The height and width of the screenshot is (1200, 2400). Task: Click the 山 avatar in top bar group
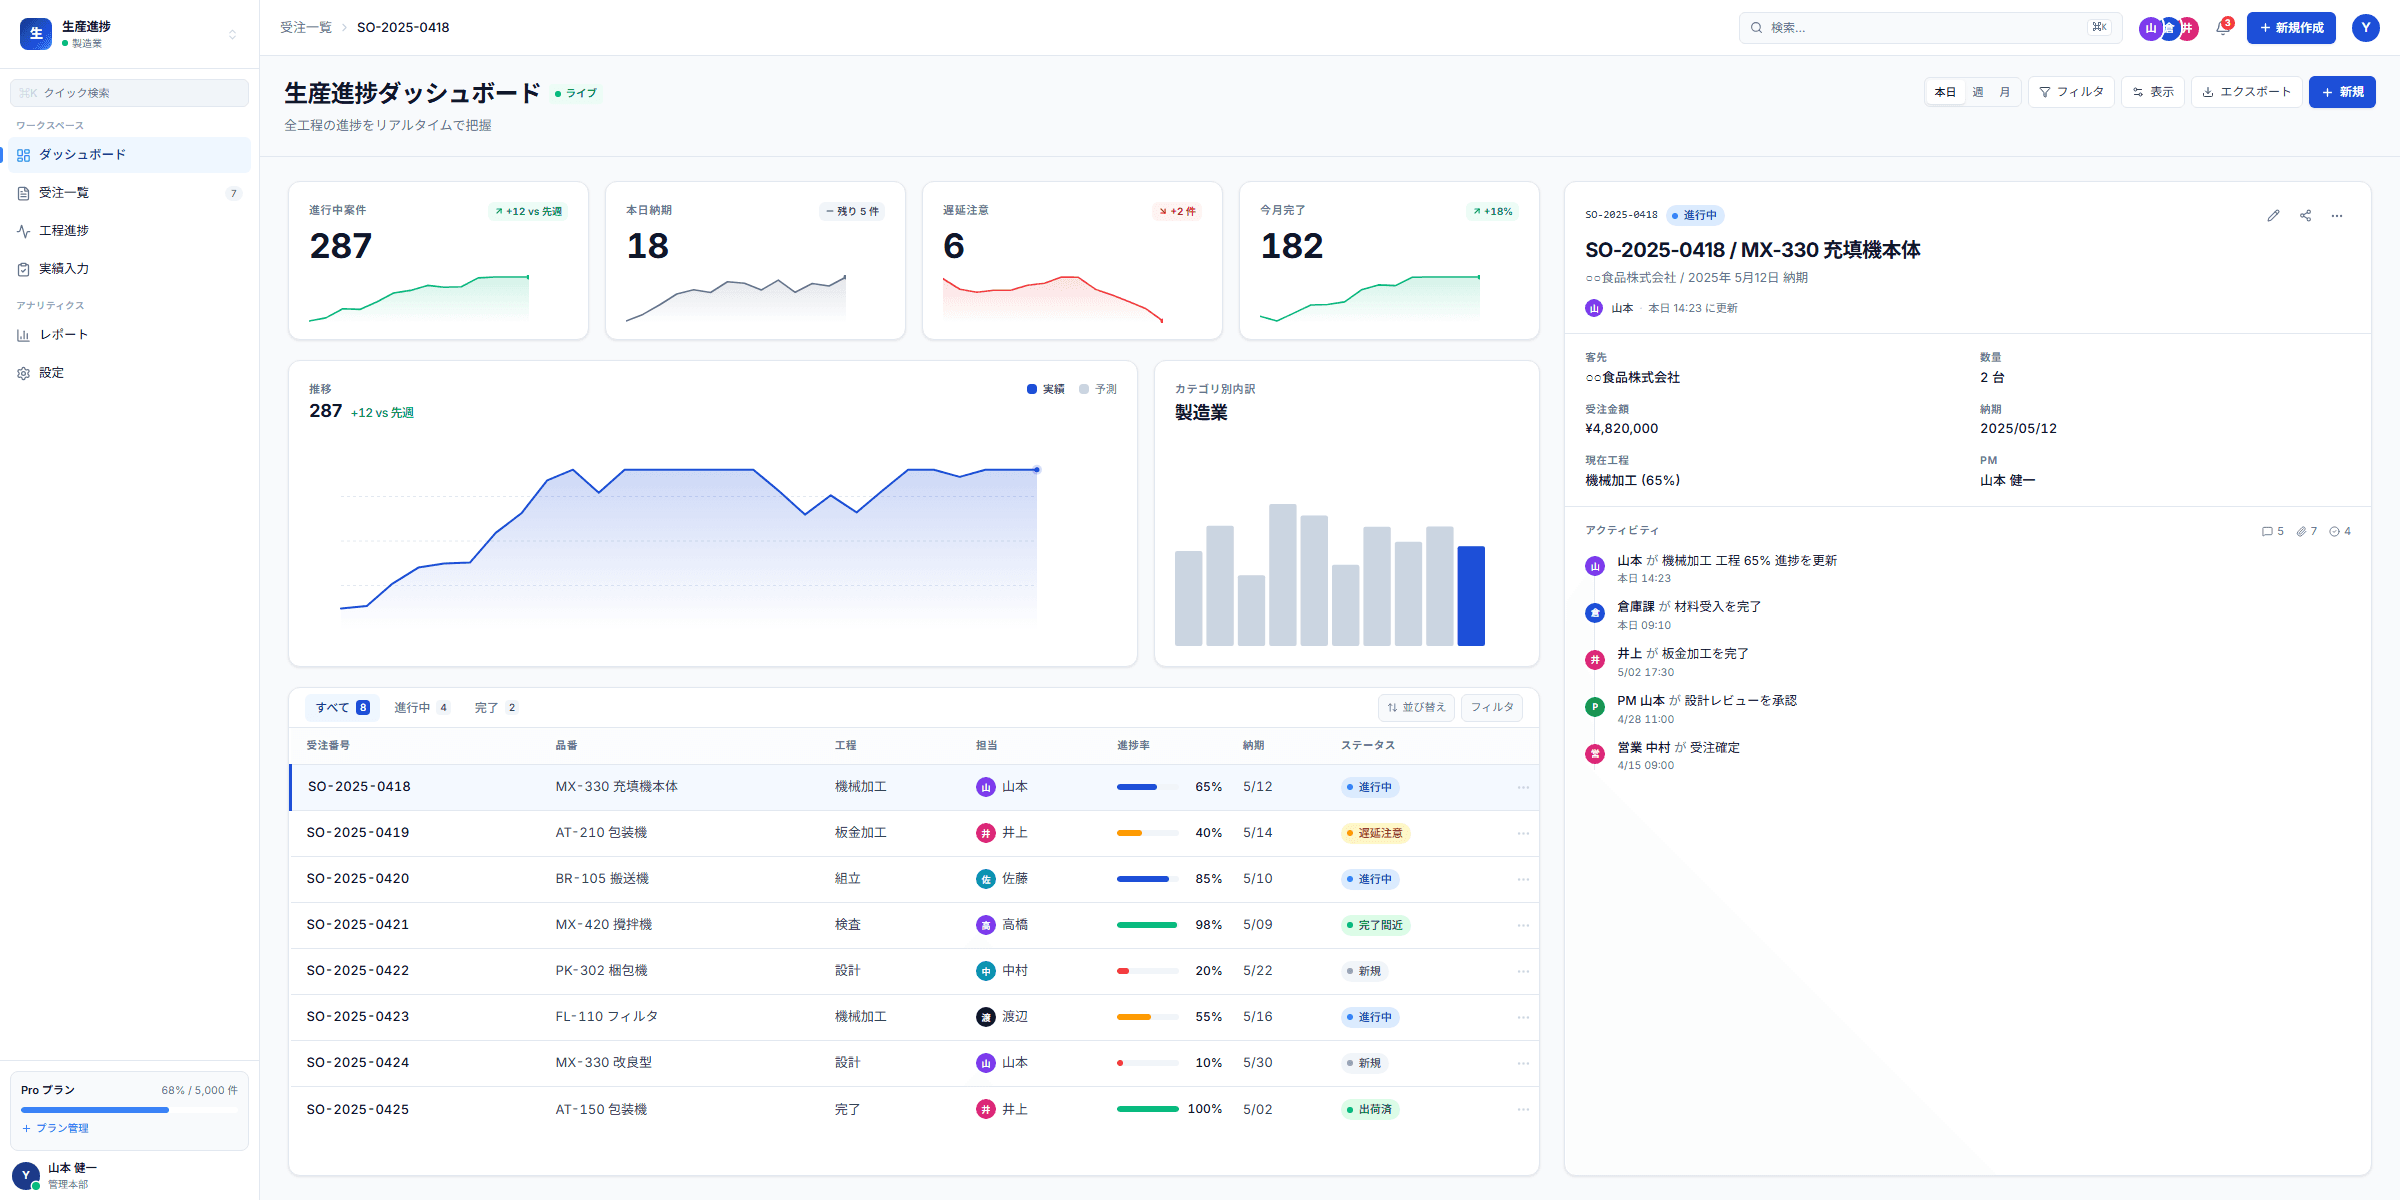(2150, 28)
